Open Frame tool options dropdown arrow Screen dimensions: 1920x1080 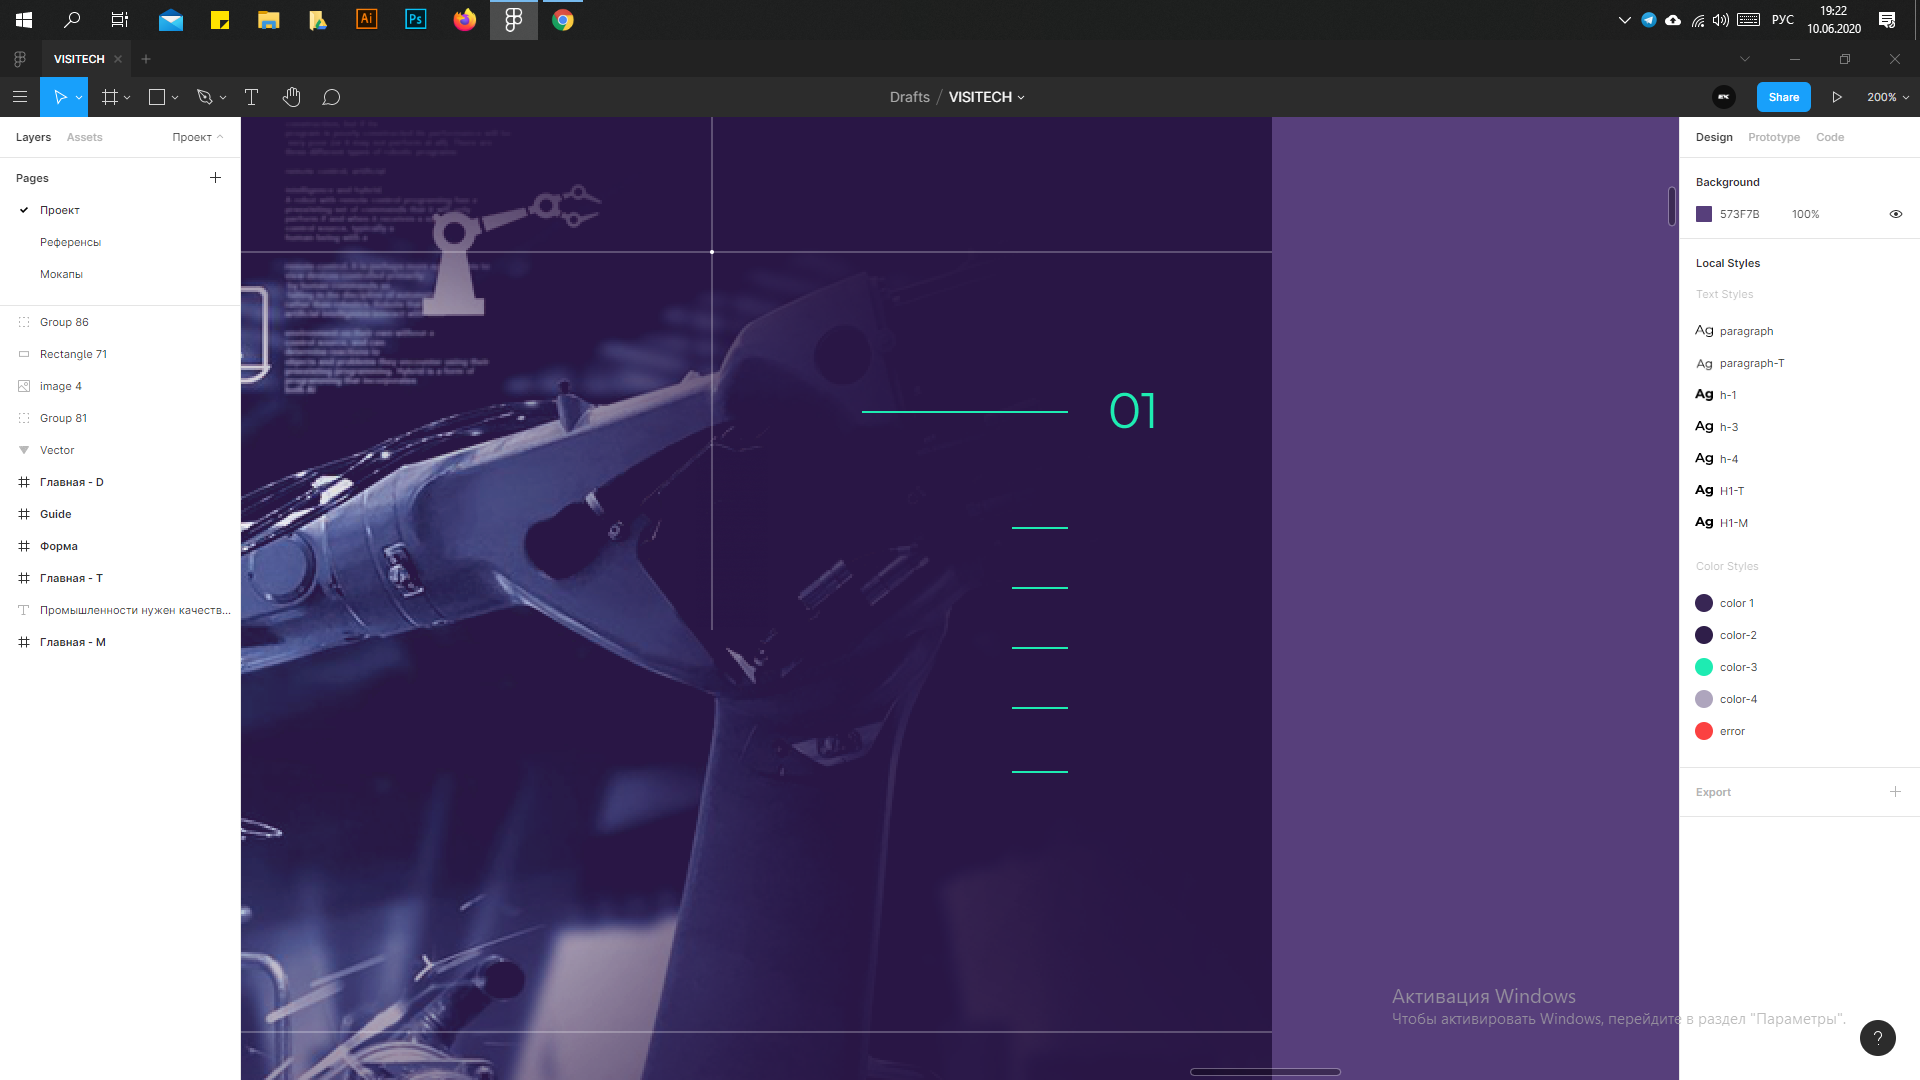tap(127, 98)
